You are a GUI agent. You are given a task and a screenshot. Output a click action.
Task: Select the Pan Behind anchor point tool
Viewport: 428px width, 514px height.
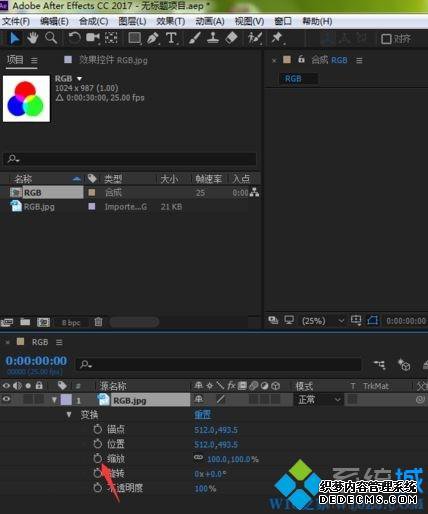coord(111,38)
